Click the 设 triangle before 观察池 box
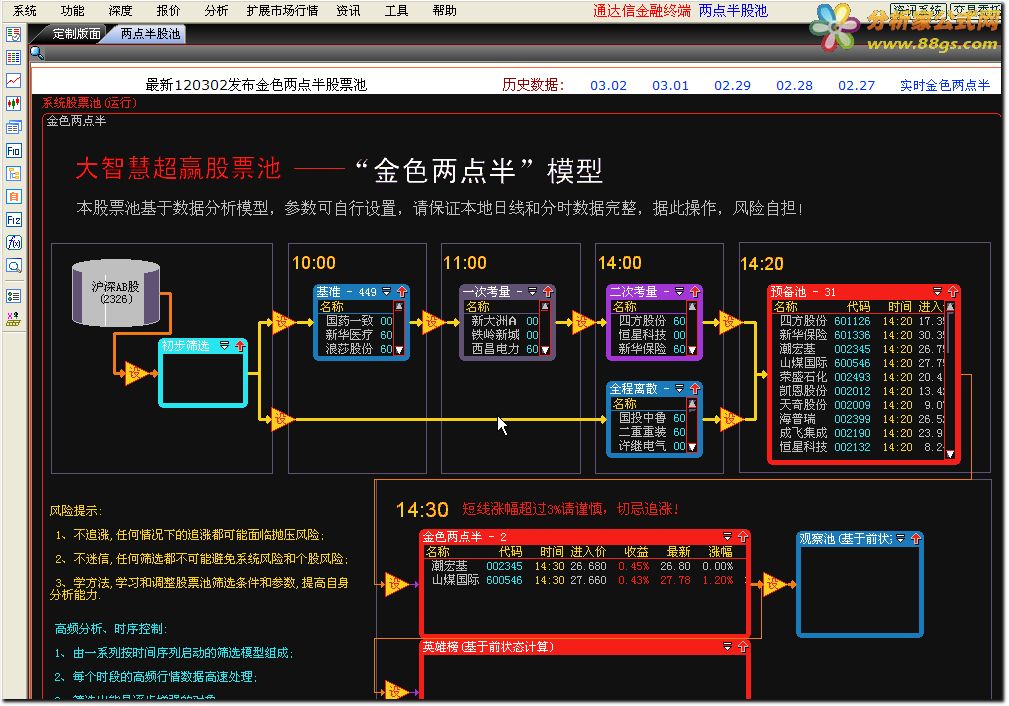Screen dimensions: 1009x706 [x=773, y=584]
